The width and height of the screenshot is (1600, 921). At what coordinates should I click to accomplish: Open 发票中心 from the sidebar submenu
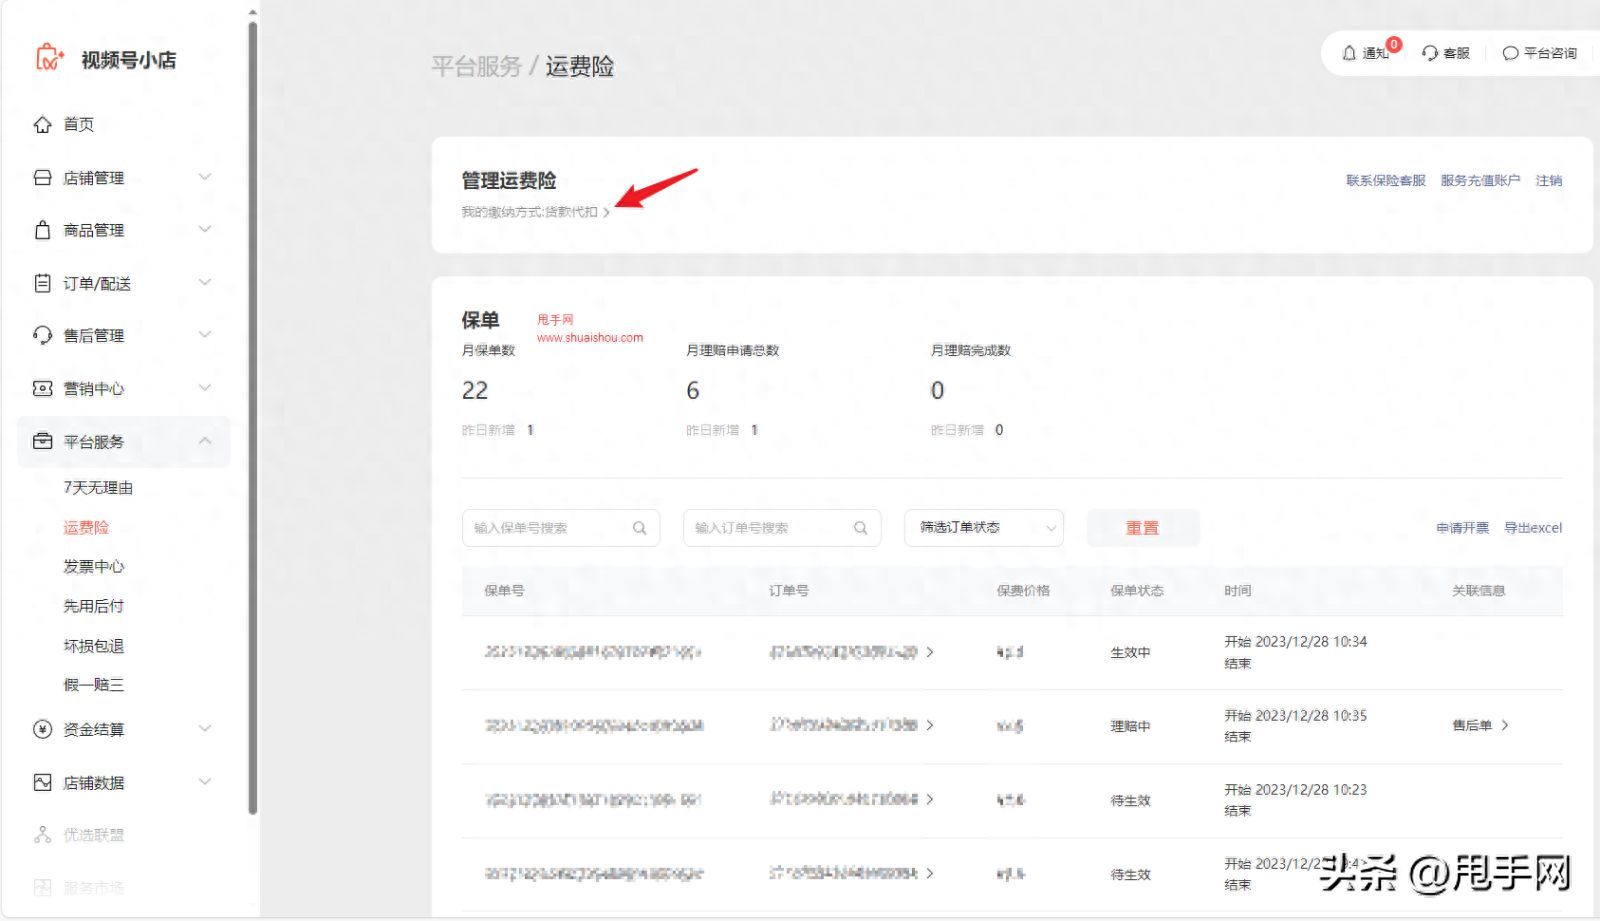[x=94, y=567]
